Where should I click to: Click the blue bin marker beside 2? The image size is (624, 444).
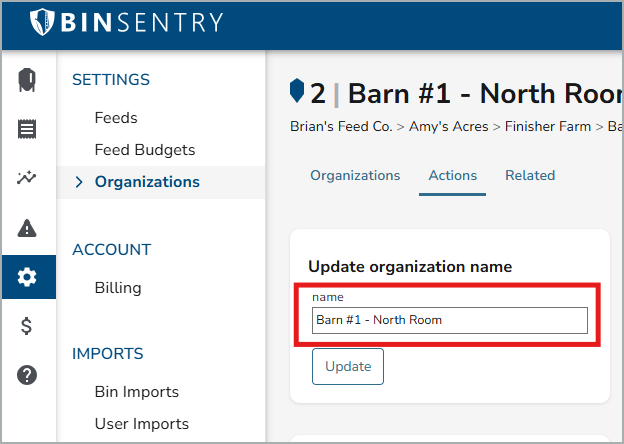[x=297, y=91]
